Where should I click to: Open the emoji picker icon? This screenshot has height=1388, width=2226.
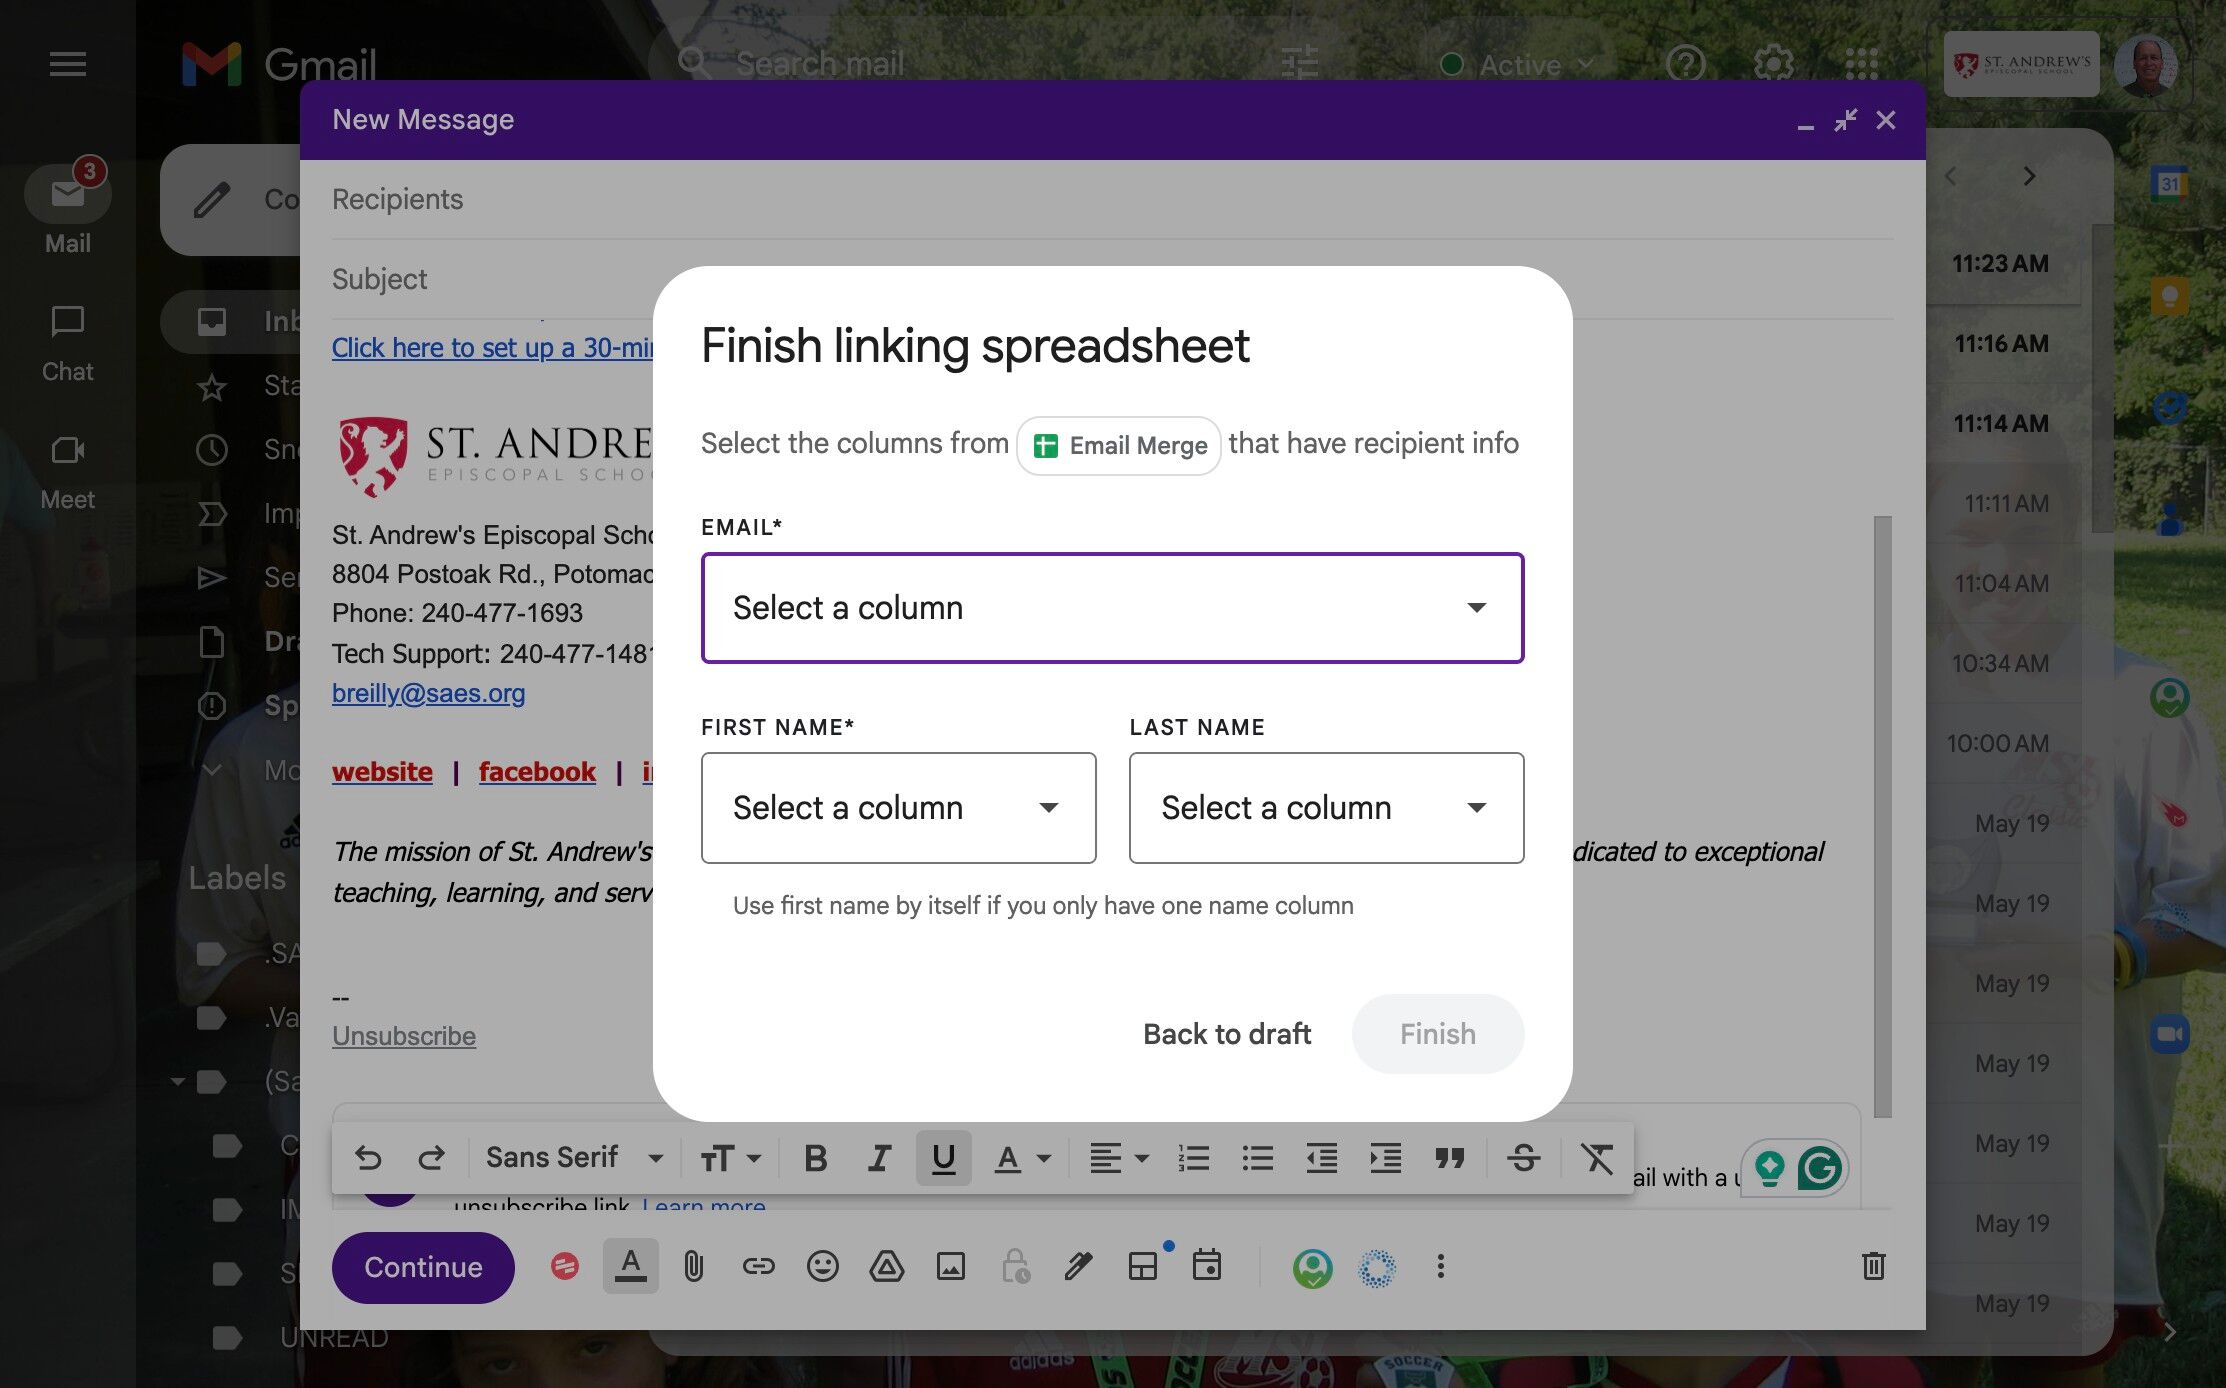(822, 1267)
